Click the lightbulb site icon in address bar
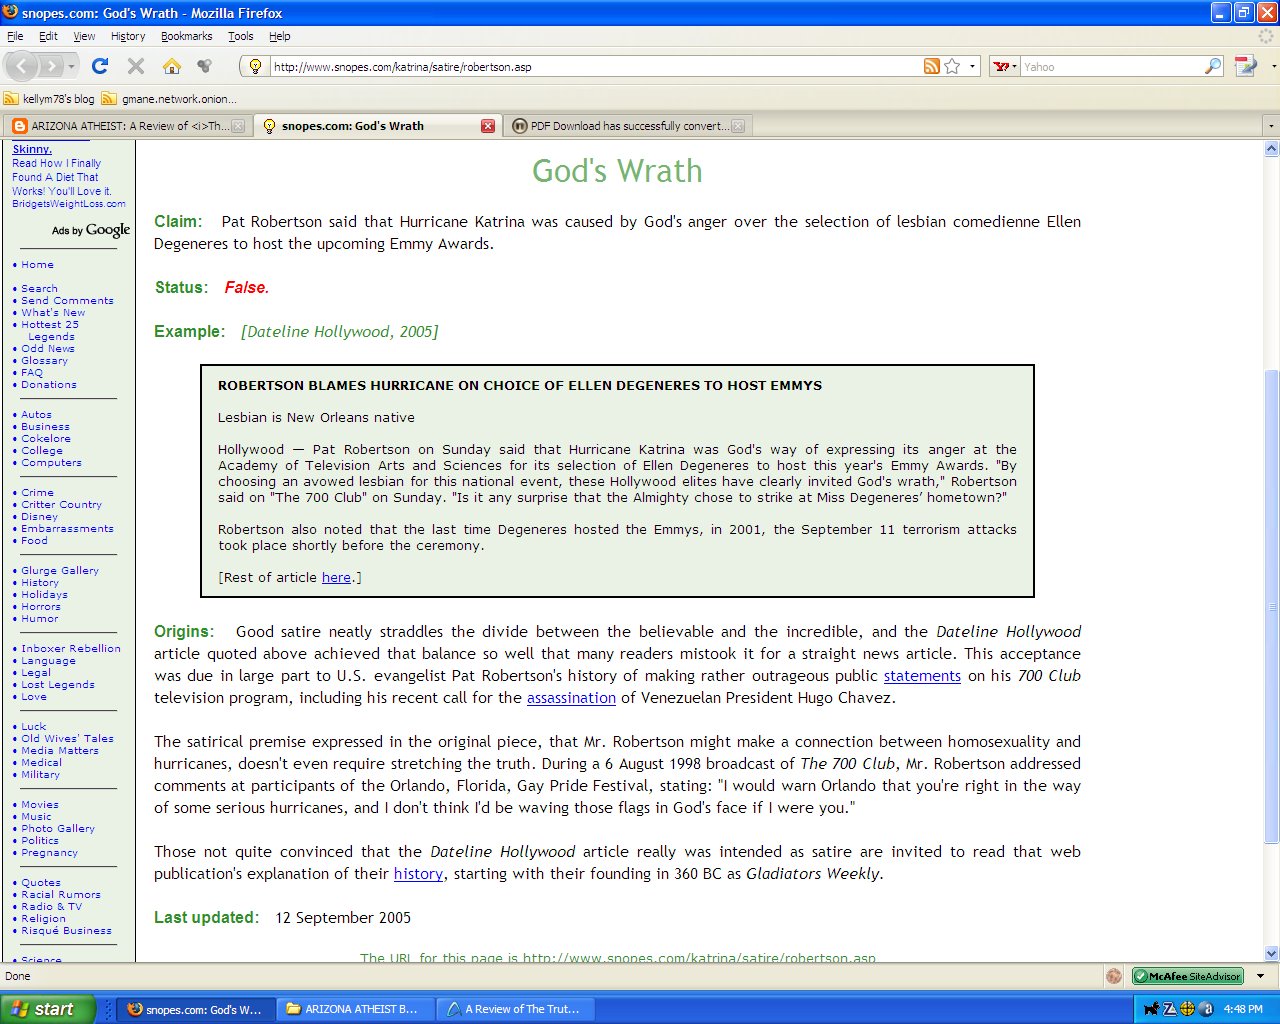 click(255, 67)
